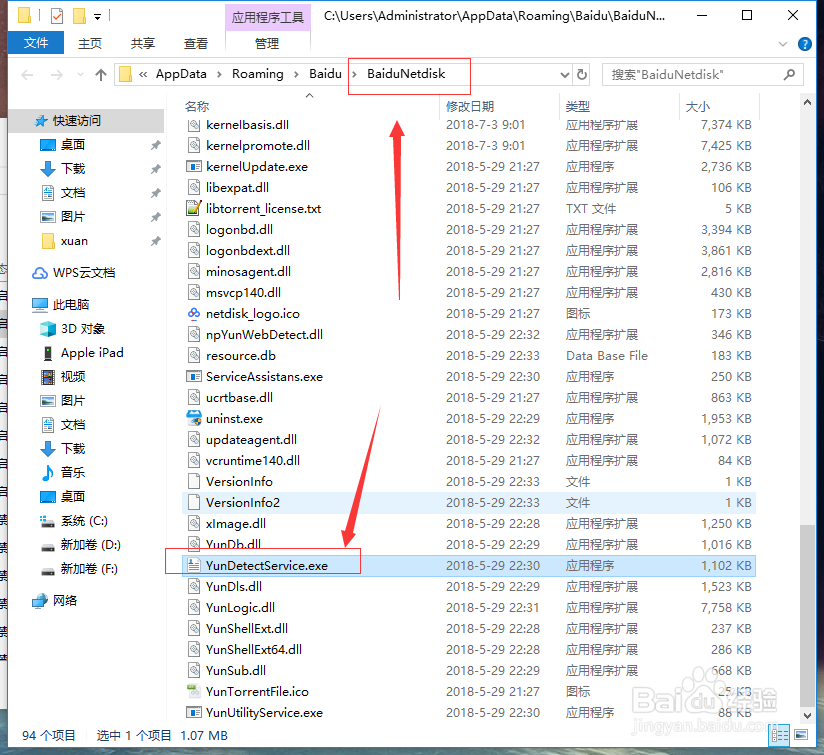
Task: Switch to large icons view in status bar
Action: coord(801,735)
